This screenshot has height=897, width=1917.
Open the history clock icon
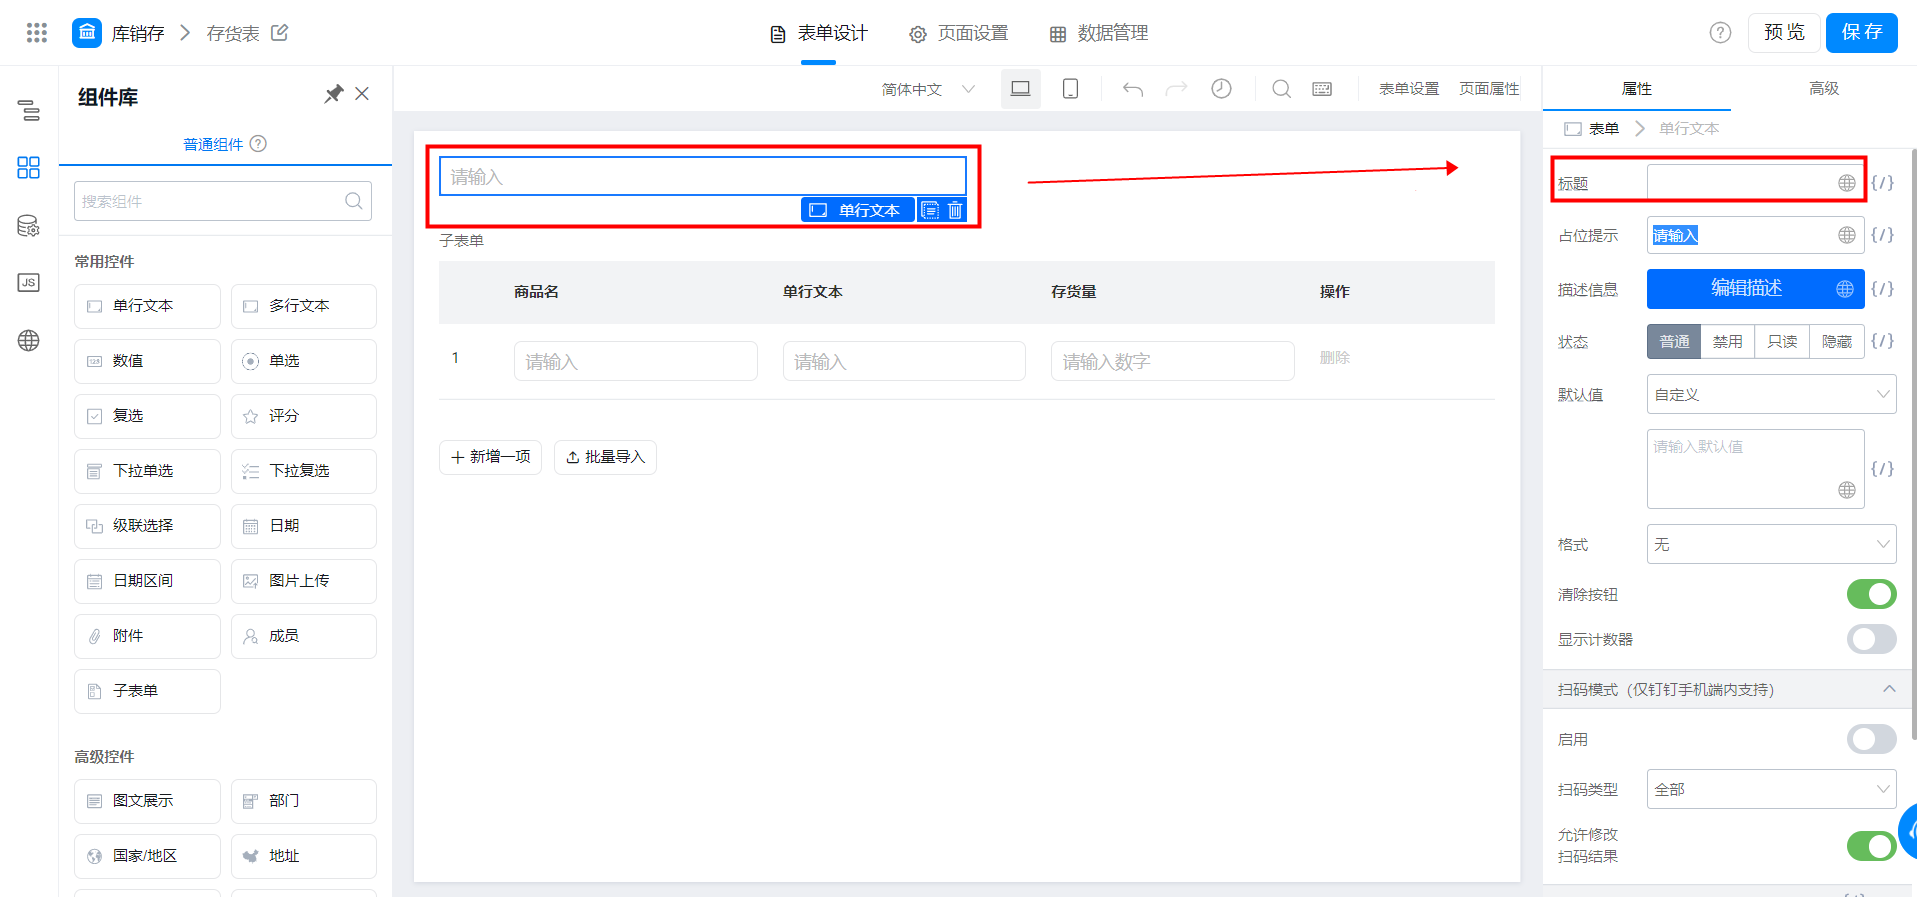[1221, 89]
